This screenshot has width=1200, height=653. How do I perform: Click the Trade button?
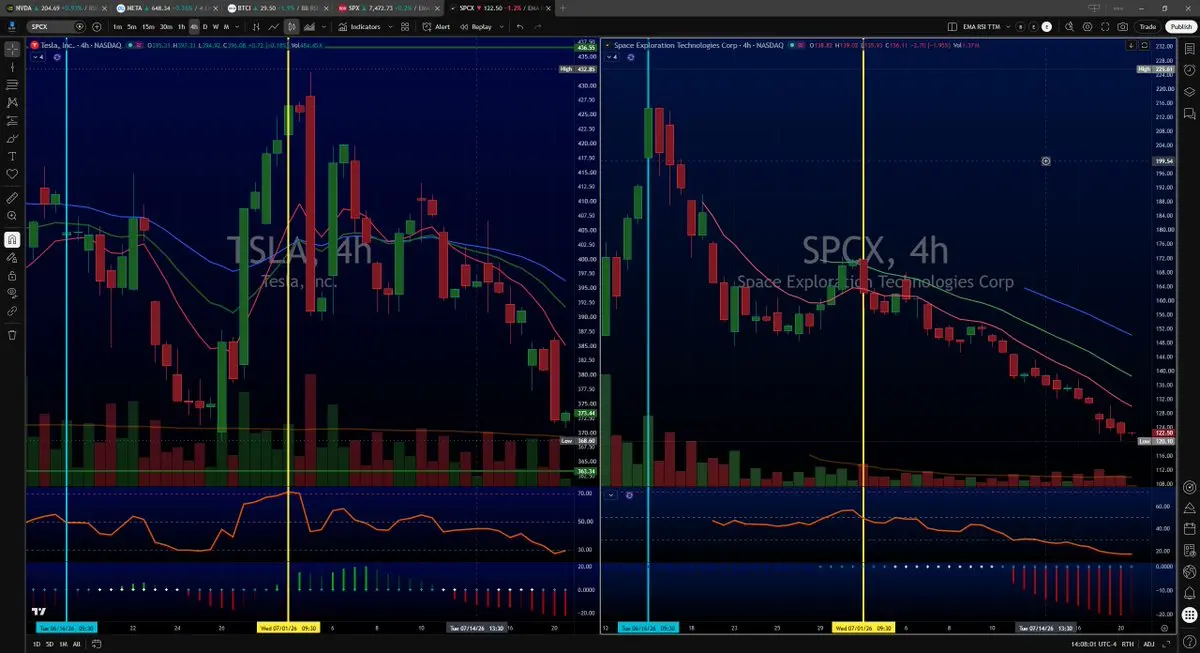tap(1147, 26)
